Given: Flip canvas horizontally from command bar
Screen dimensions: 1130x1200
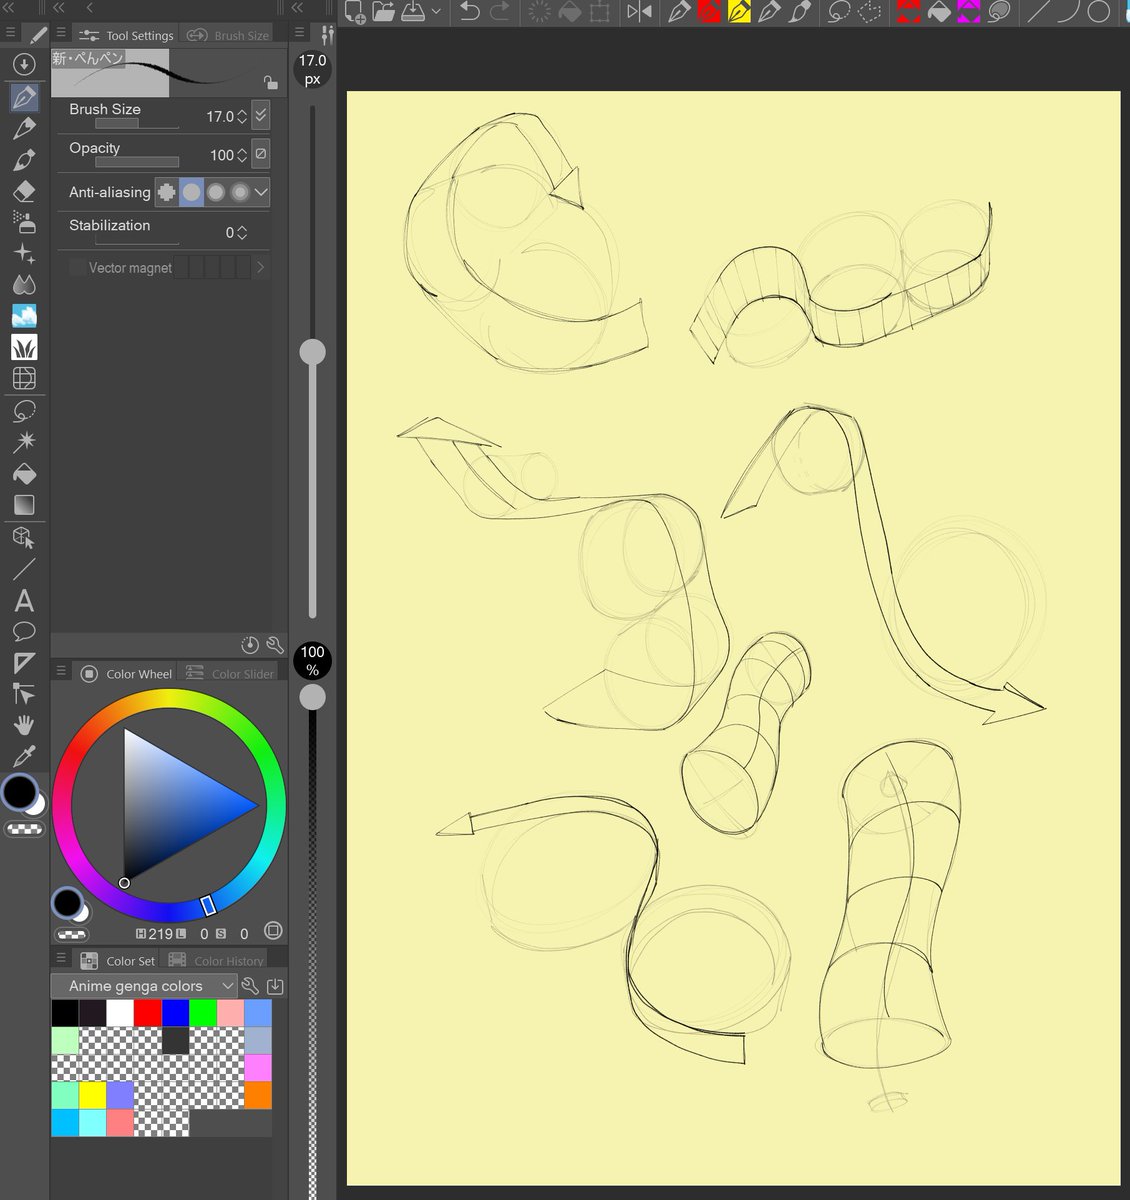Looking at the screenshot, I should click(x=638, y=12).
